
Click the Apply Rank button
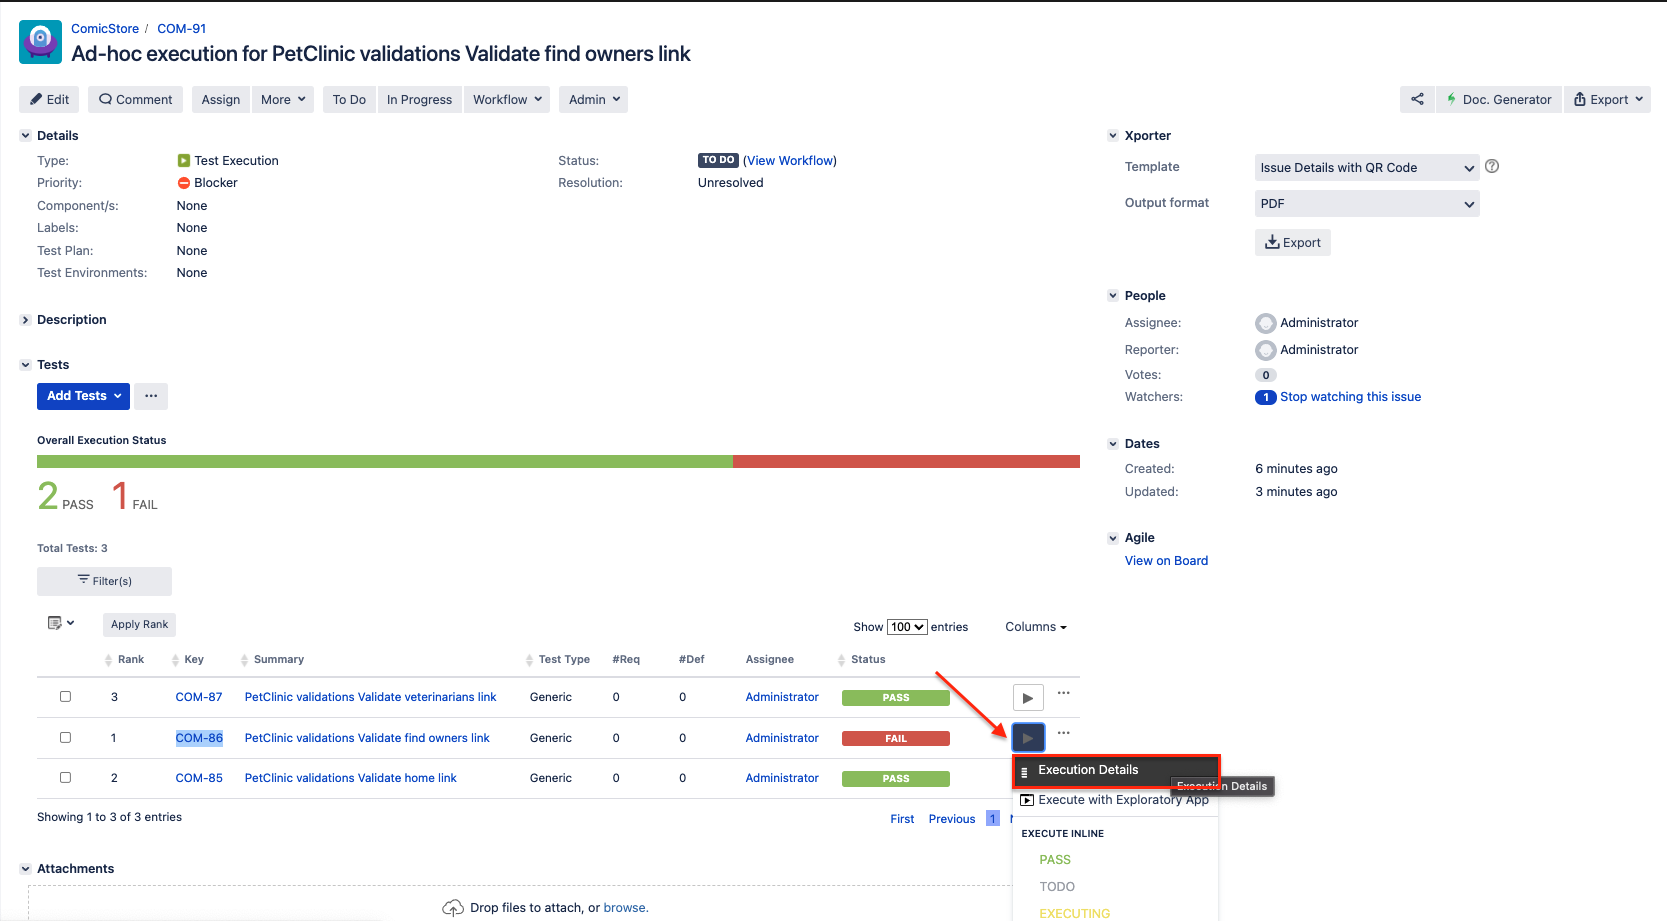pyautogui.click(x=139, y=624)
